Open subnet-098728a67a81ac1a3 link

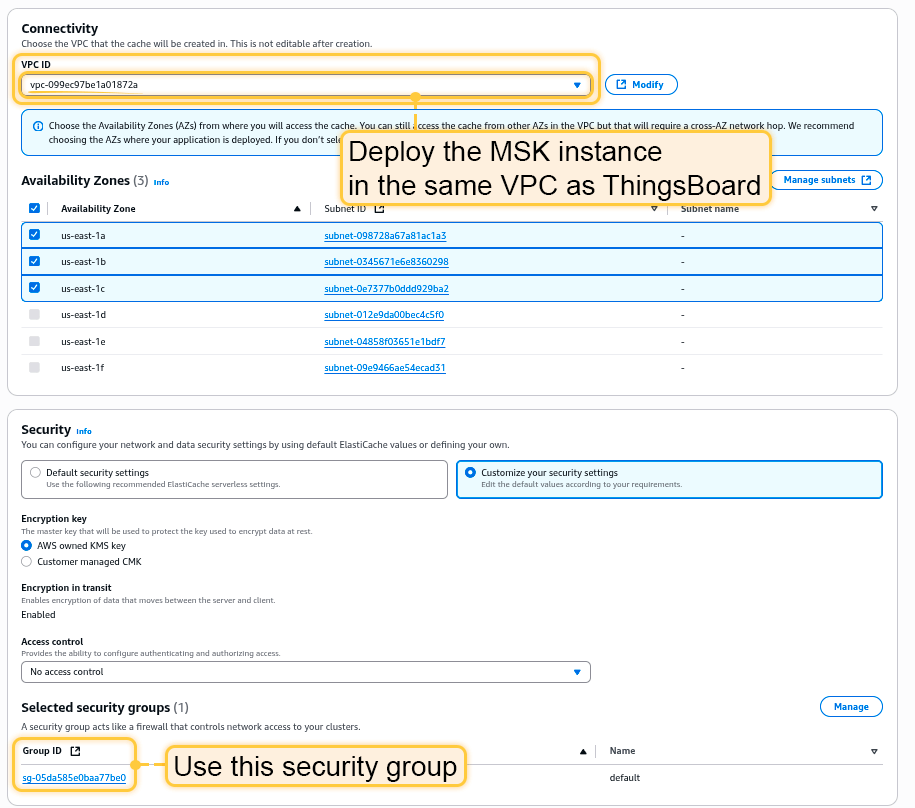pyautogui.click(x=385, y=236)
